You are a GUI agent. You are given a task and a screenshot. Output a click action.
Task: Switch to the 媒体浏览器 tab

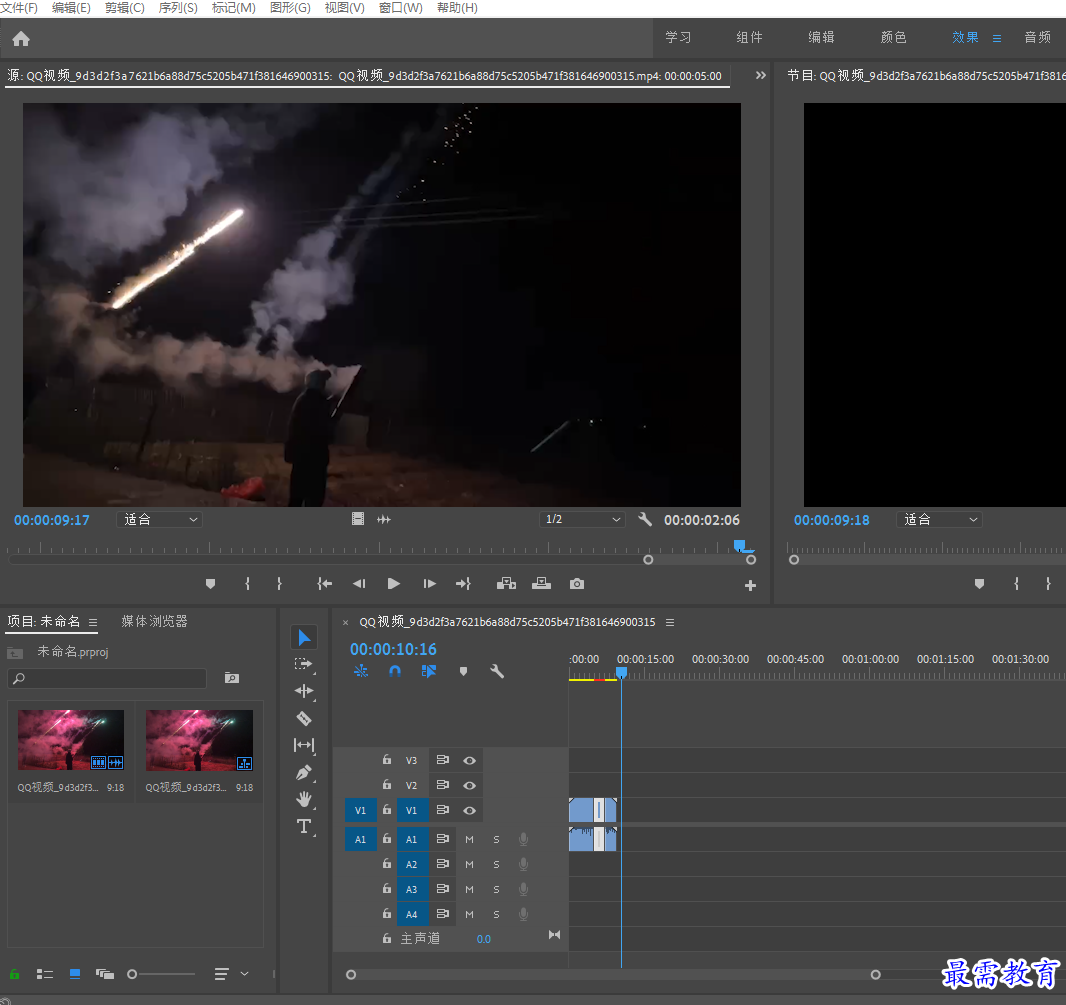(x=154, y=621)
